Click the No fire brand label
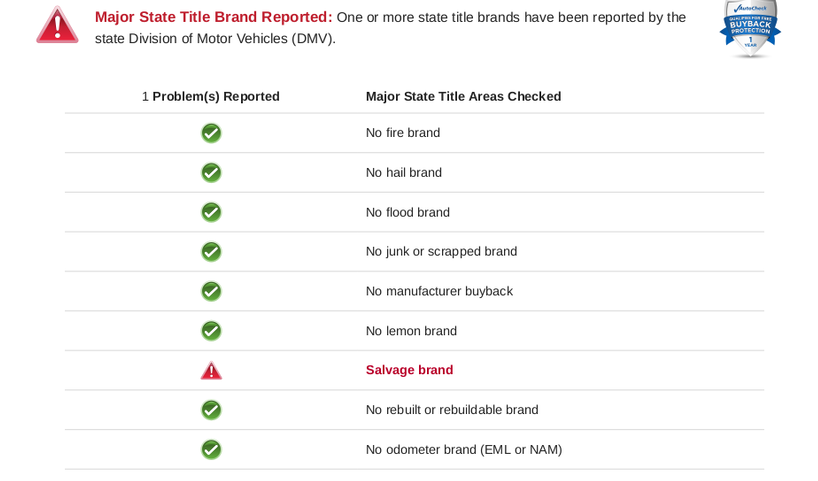Viewport: 818px width, 481px height. pyautogui.click(x=403, y=133)
